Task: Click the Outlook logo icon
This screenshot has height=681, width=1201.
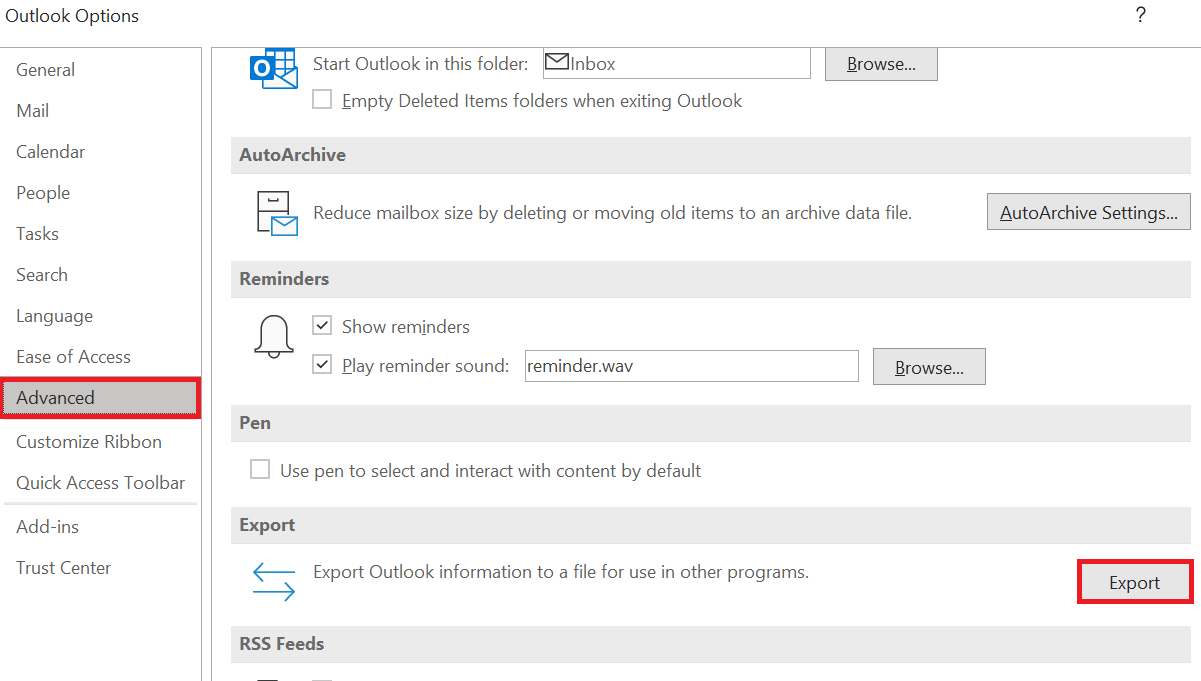Action: 273,68
